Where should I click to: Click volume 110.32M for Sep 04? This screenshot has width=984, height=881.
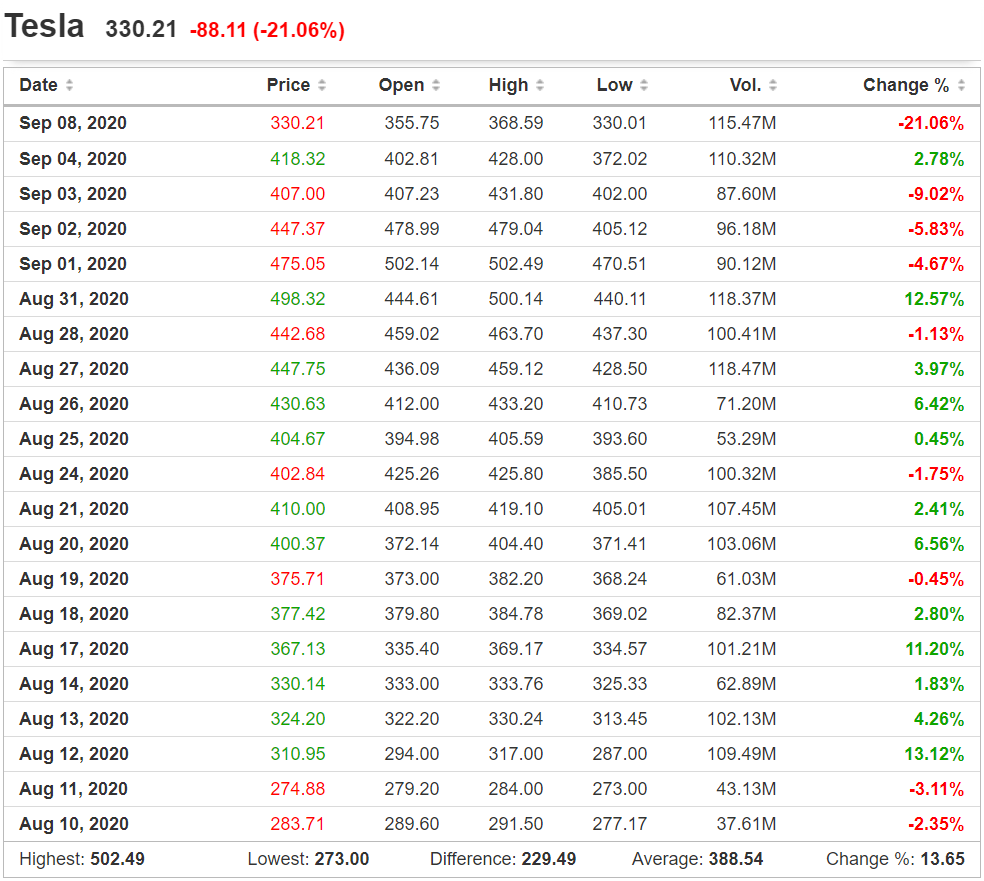[x=742, y=159]
